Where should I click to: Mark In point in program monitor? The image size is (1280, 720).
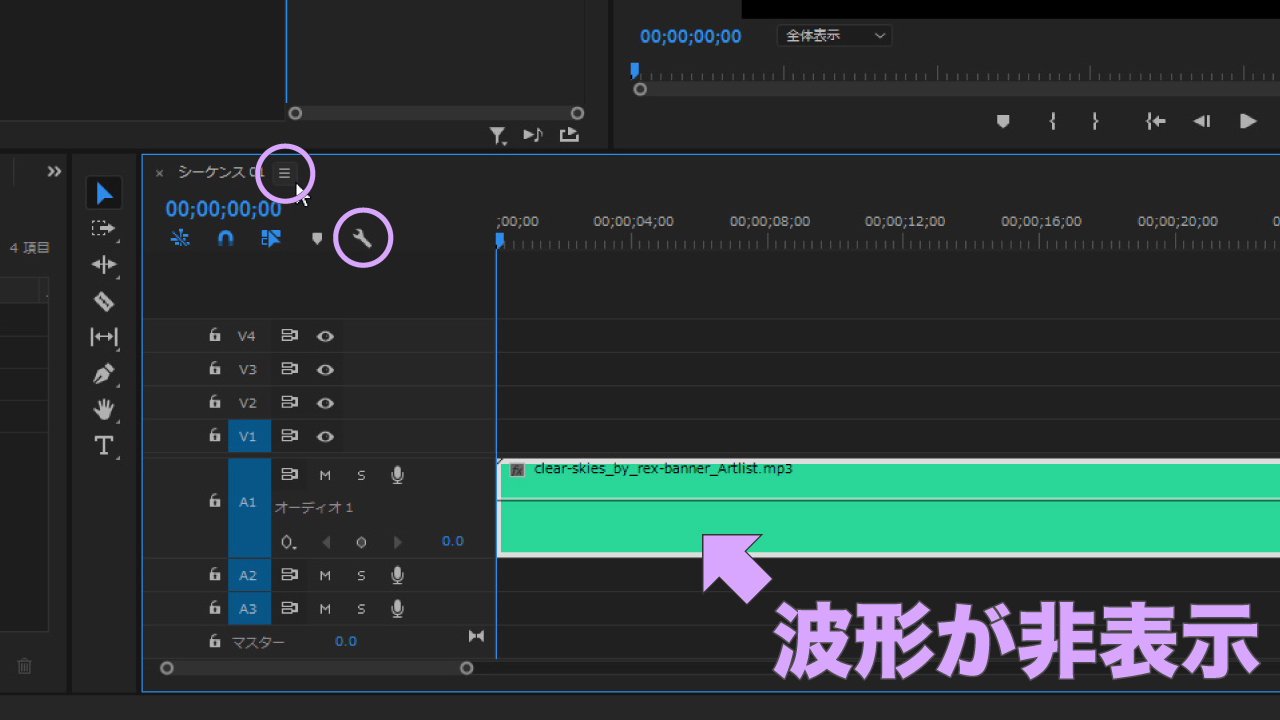point(1052,121)
